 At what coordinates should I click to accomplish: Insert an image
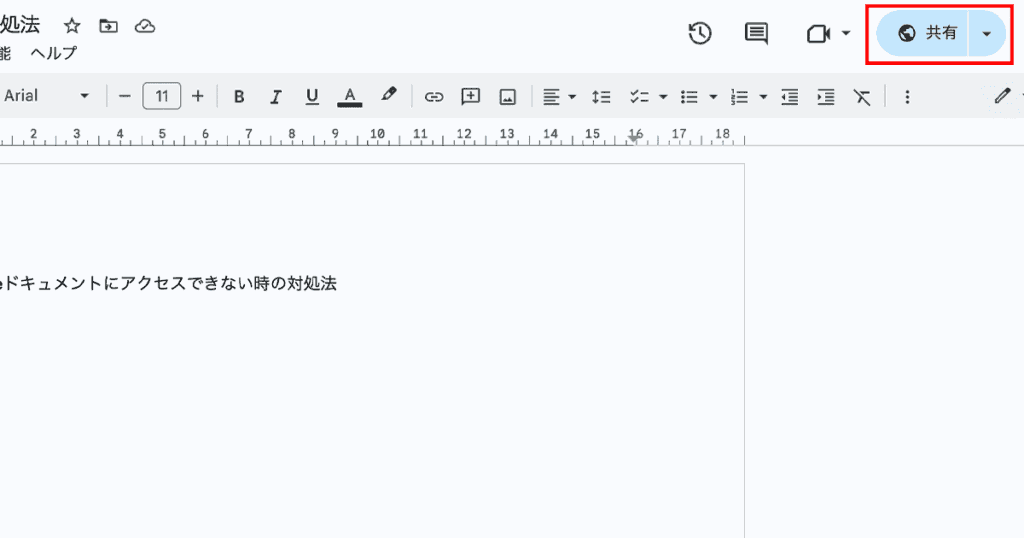point(507,97)
